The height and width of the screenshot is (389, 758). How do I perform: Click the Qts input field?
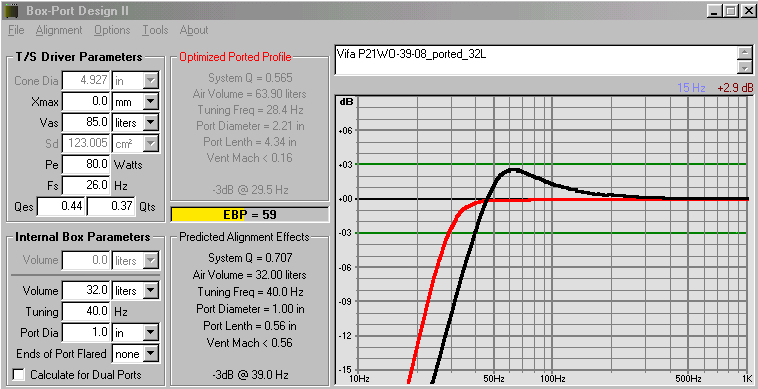[x=111, y=206]
